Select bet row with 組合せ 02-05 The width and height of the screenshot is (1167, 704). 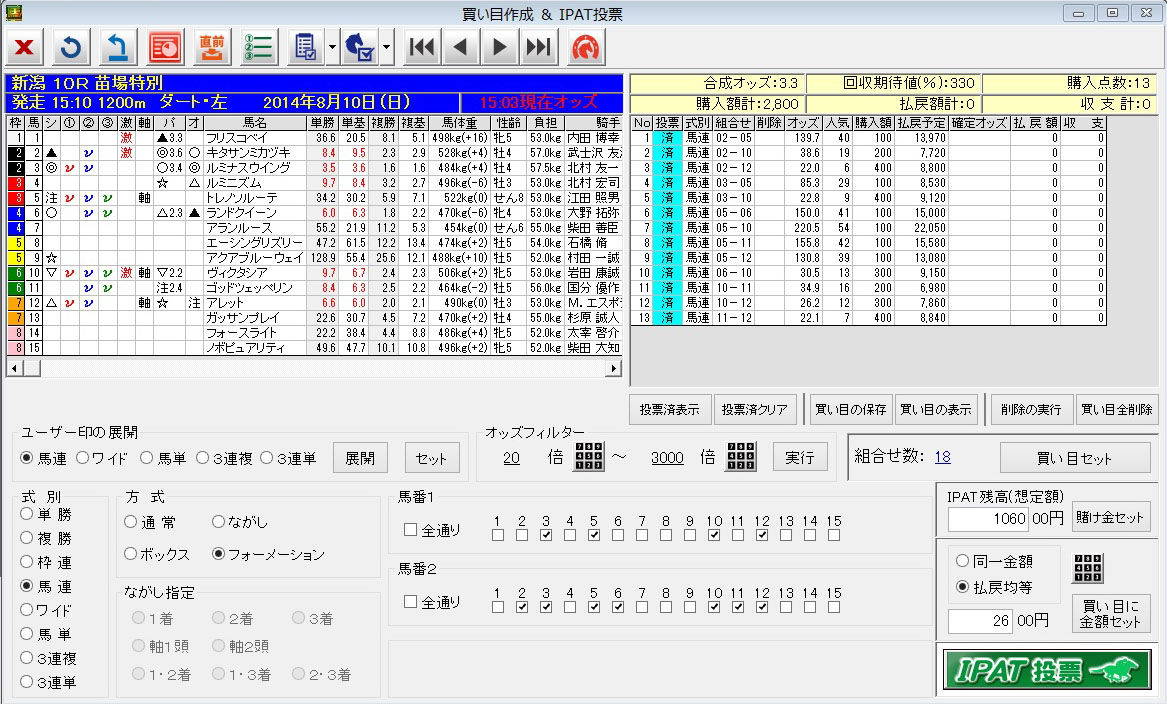point(868,138)
